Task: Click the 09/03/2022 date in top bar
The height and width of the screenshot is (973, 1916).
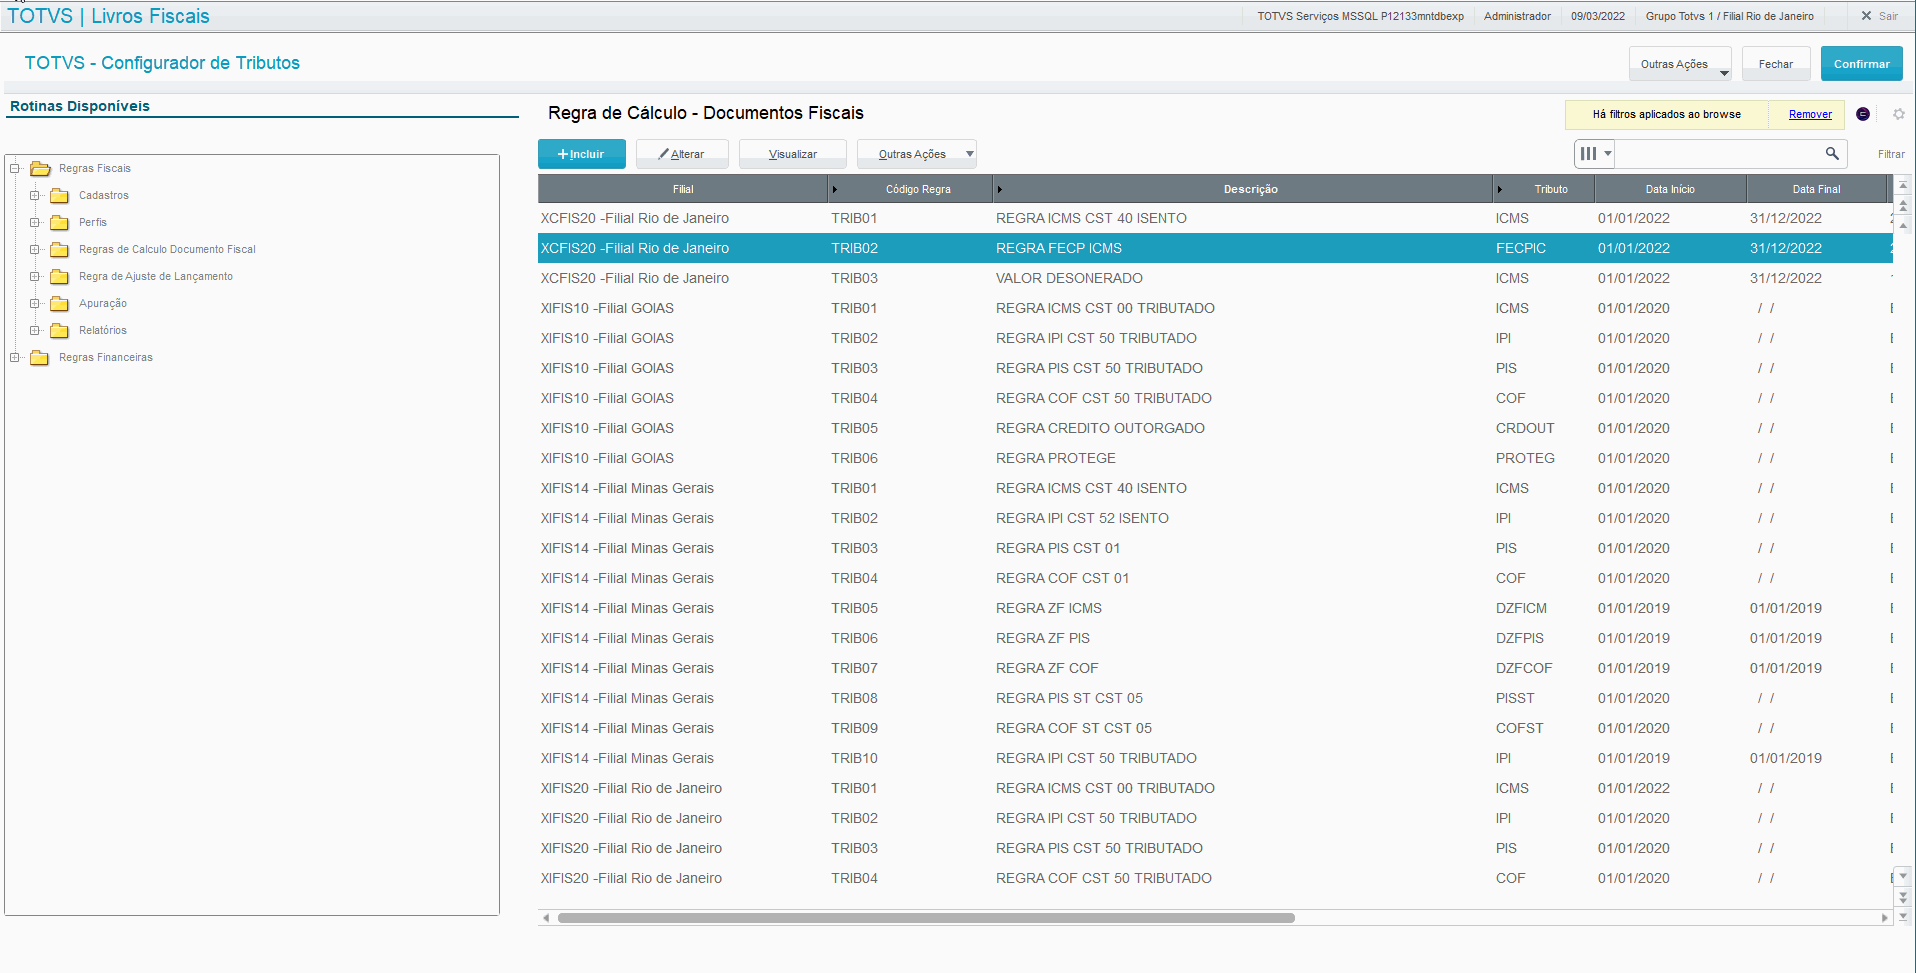Action: point(1598,16)
